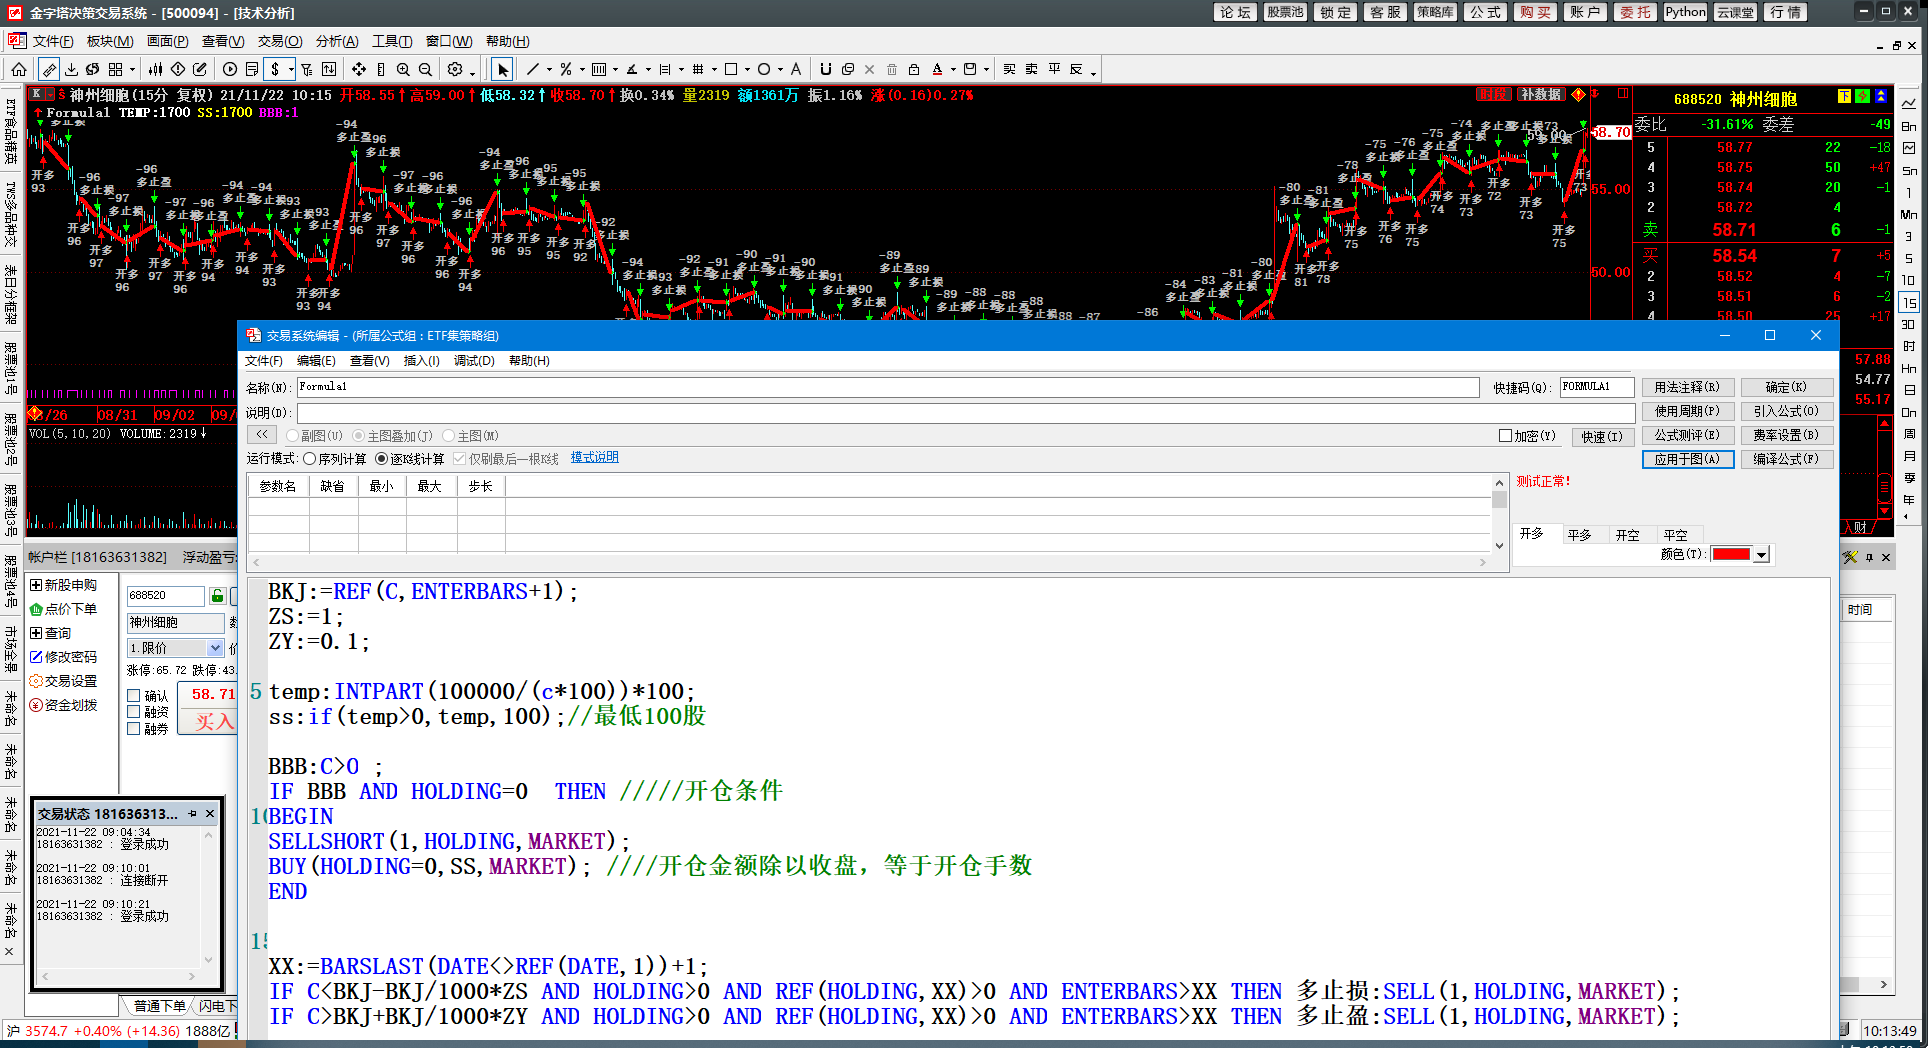Image resolution: width=1928 pixels, height=1048 pixels.
Task: Click the 应用于图(A) button
Action: (x=1687, y=459)
